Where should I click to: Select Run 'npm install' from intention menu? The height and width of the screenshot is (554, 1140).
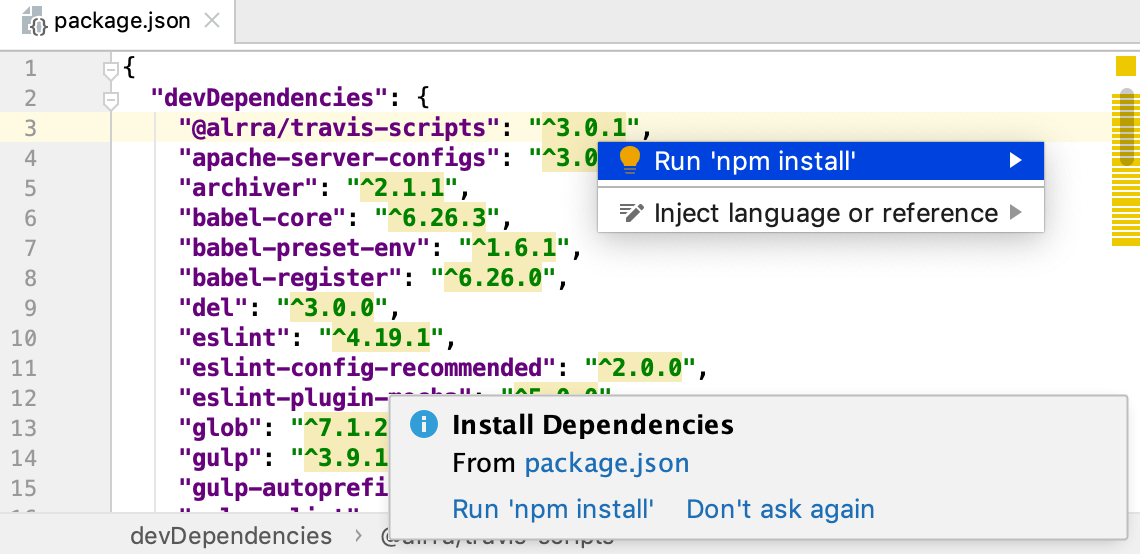point(755,160)
